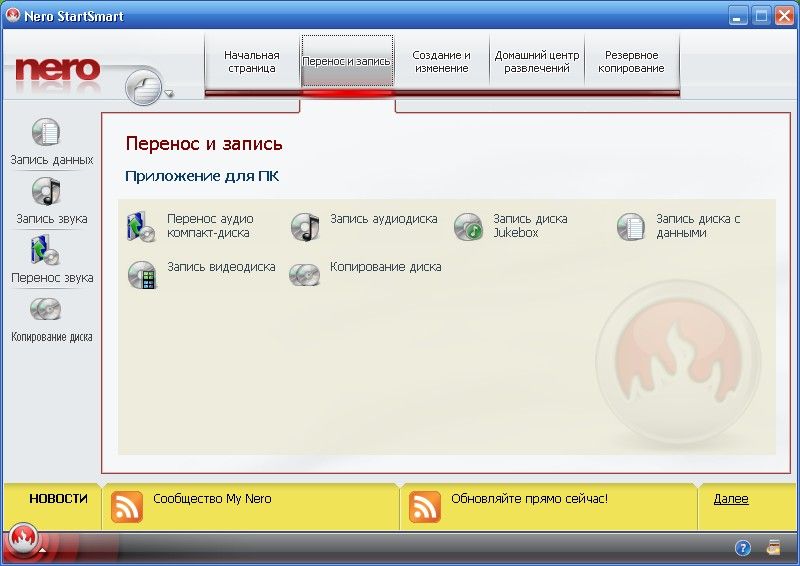Select the Перенос и запись tab
Image resolution: width=800 pixels, height=566 pixels.
[347, 61]
